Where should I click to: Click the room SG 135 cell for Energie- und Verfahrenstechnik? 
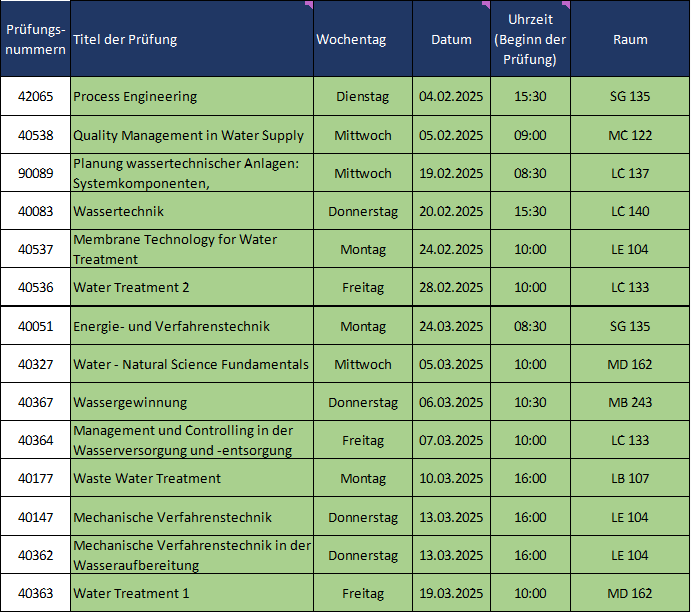[x=629, y=326]
